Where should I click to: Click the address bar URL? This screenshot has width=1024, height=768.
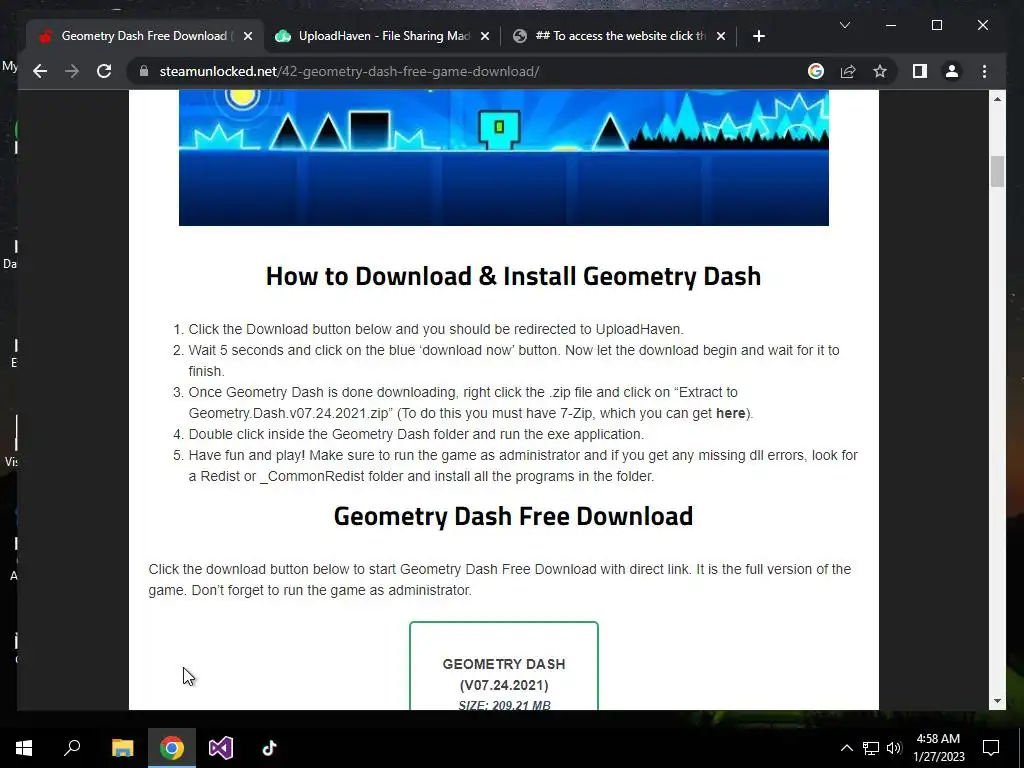click(349, 71)
